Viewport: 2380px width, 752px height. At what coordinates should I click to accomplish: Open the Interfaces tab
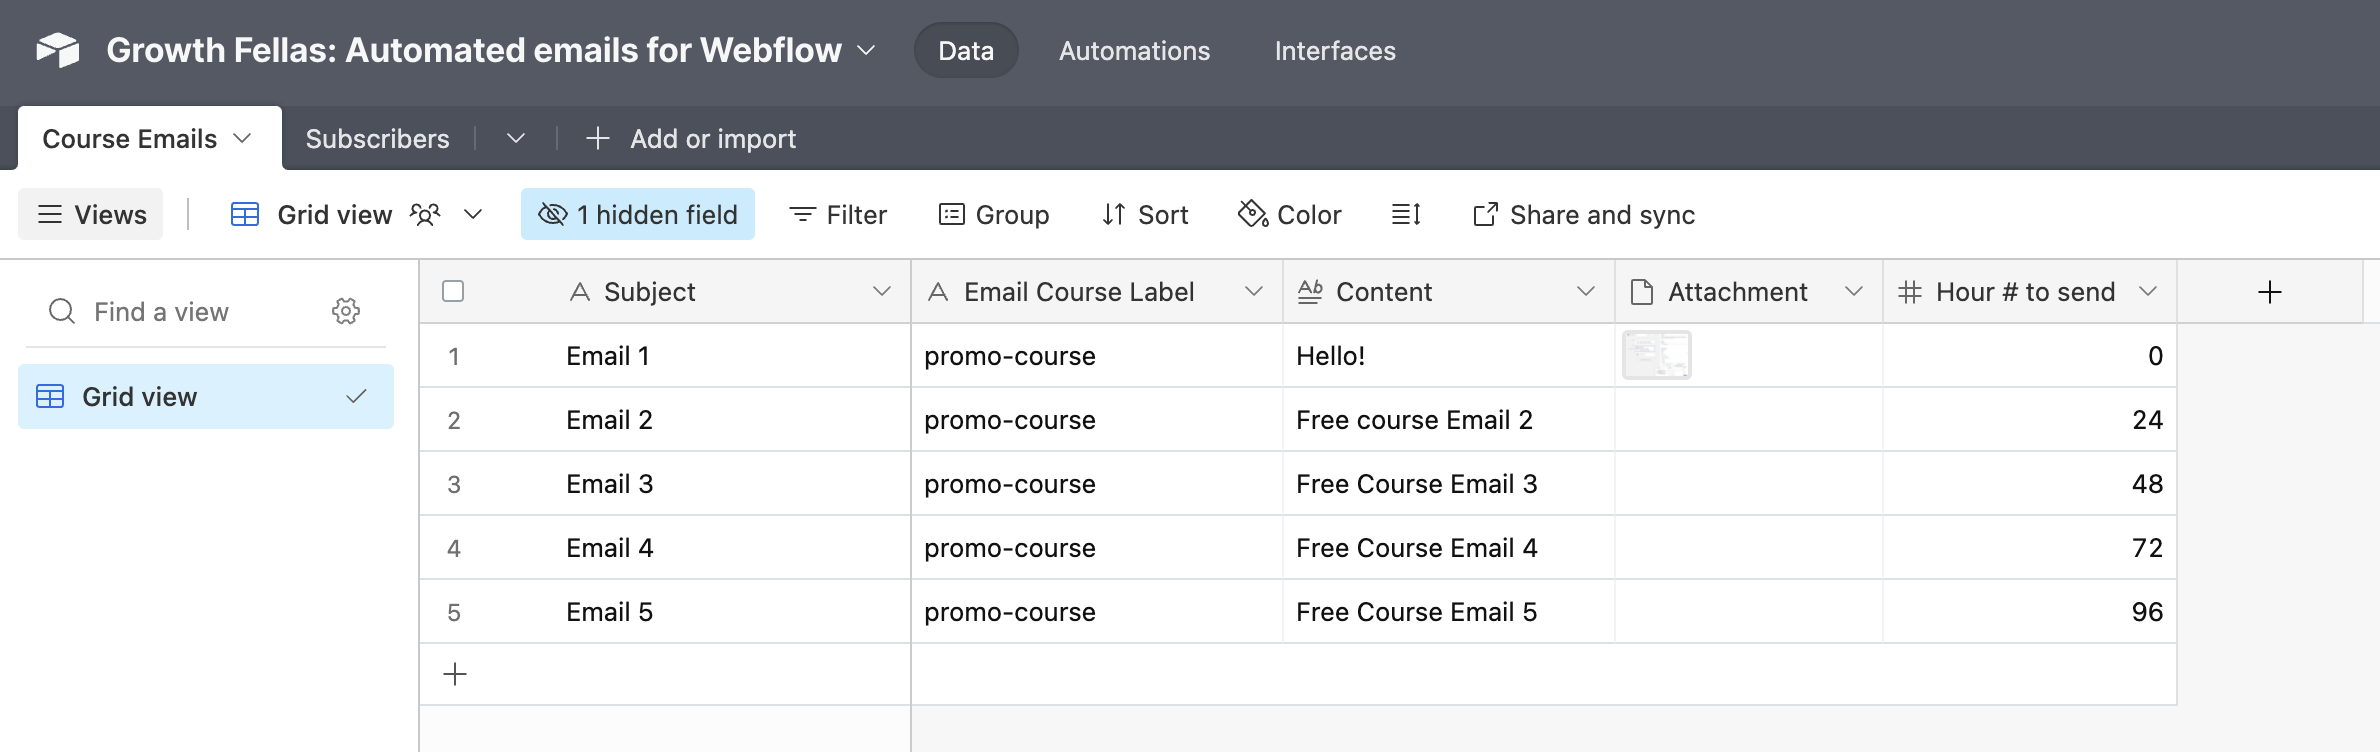point(1335,50)
